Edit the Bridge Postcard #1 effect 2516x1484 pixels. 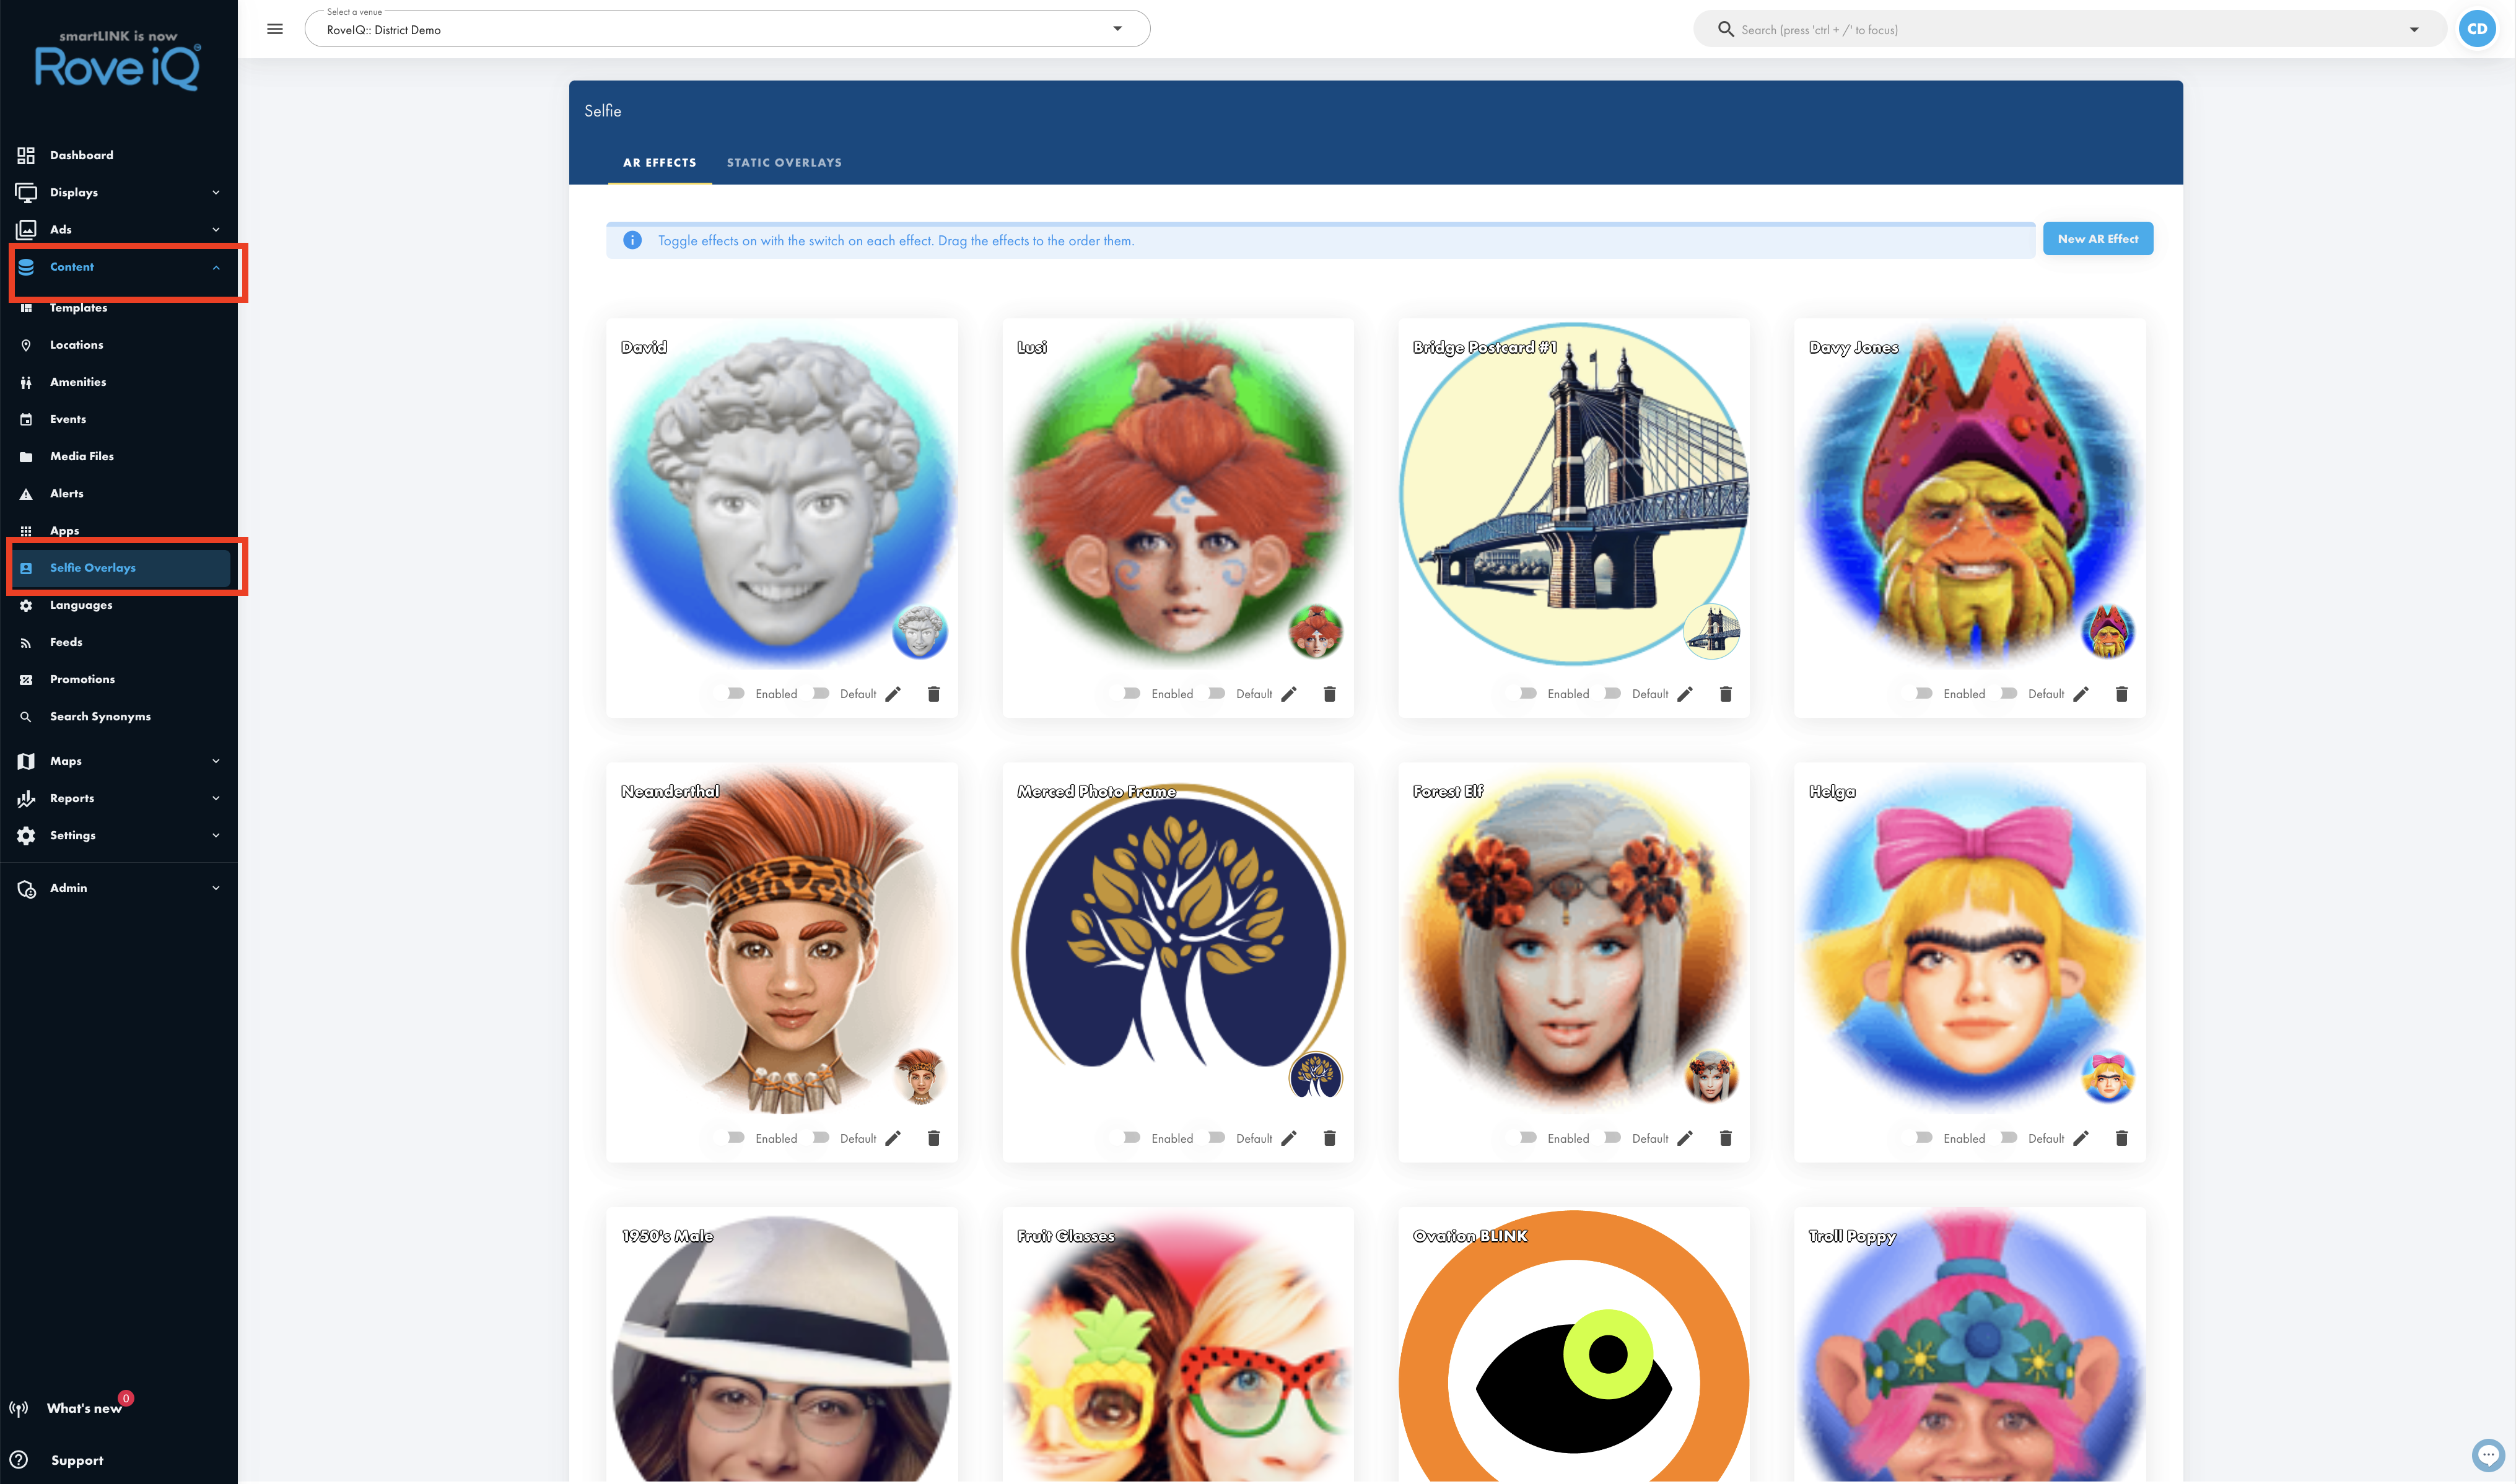coord(1685,694)
